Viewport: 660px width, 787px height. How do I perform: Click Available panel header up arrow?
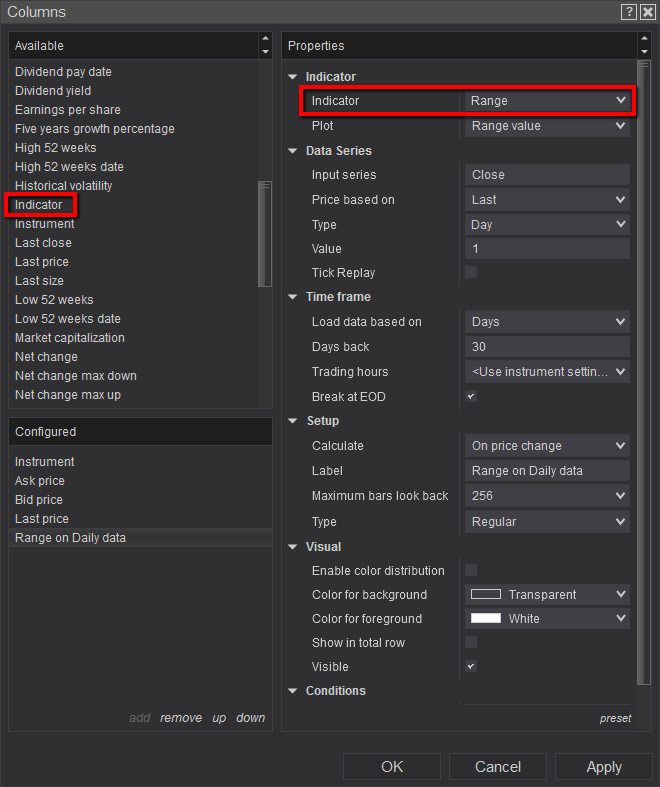click(x=265, y=39)
